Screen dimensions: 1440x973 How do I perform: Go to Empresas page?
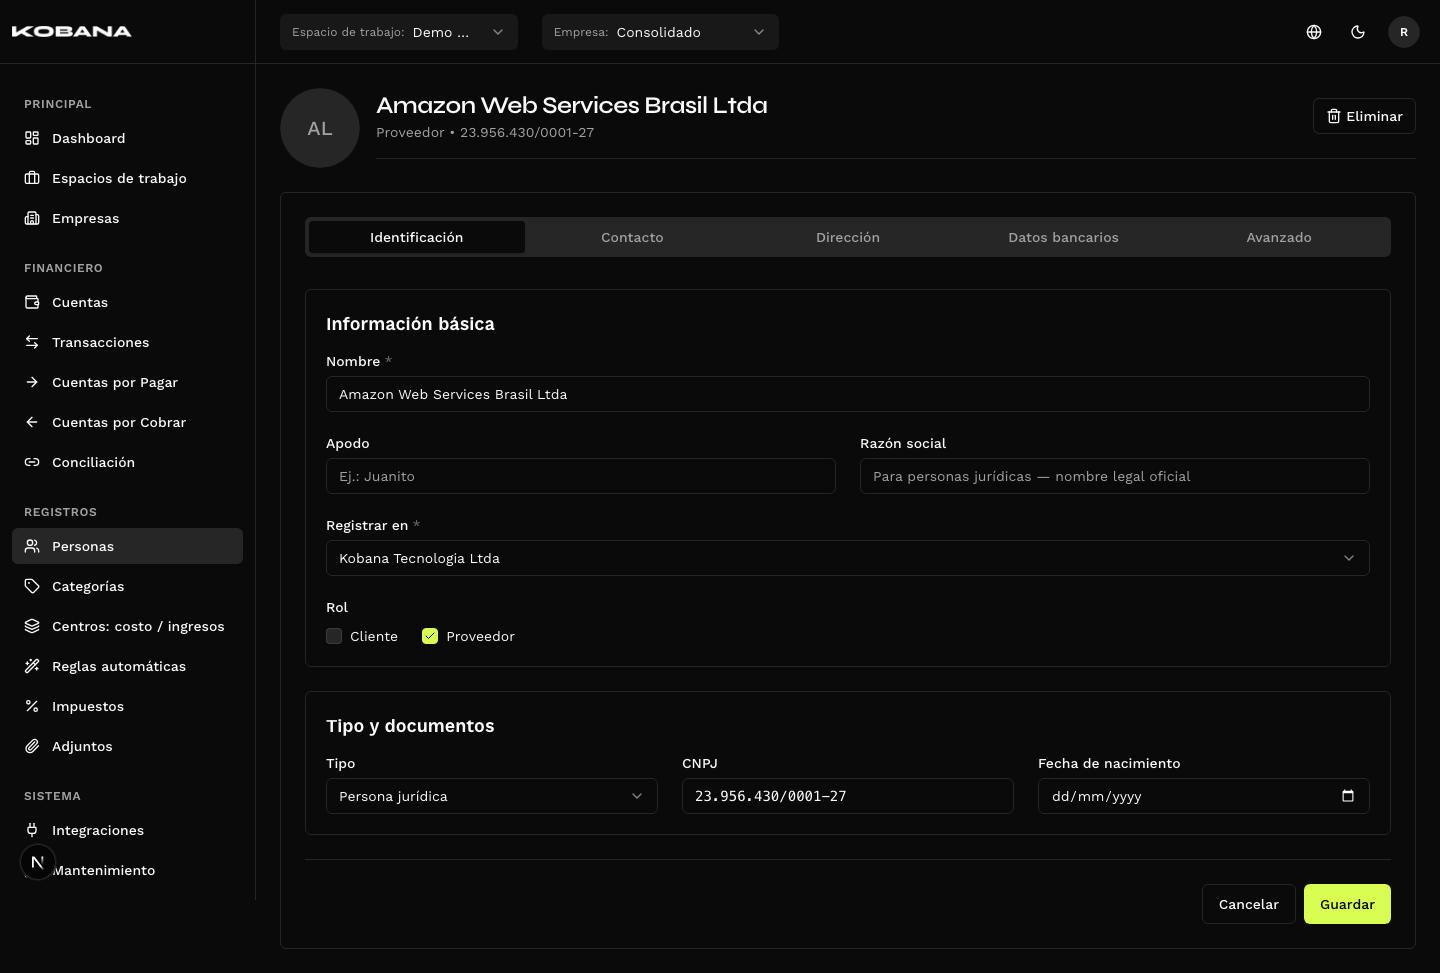pyautogui.click(x=127, y=218)
